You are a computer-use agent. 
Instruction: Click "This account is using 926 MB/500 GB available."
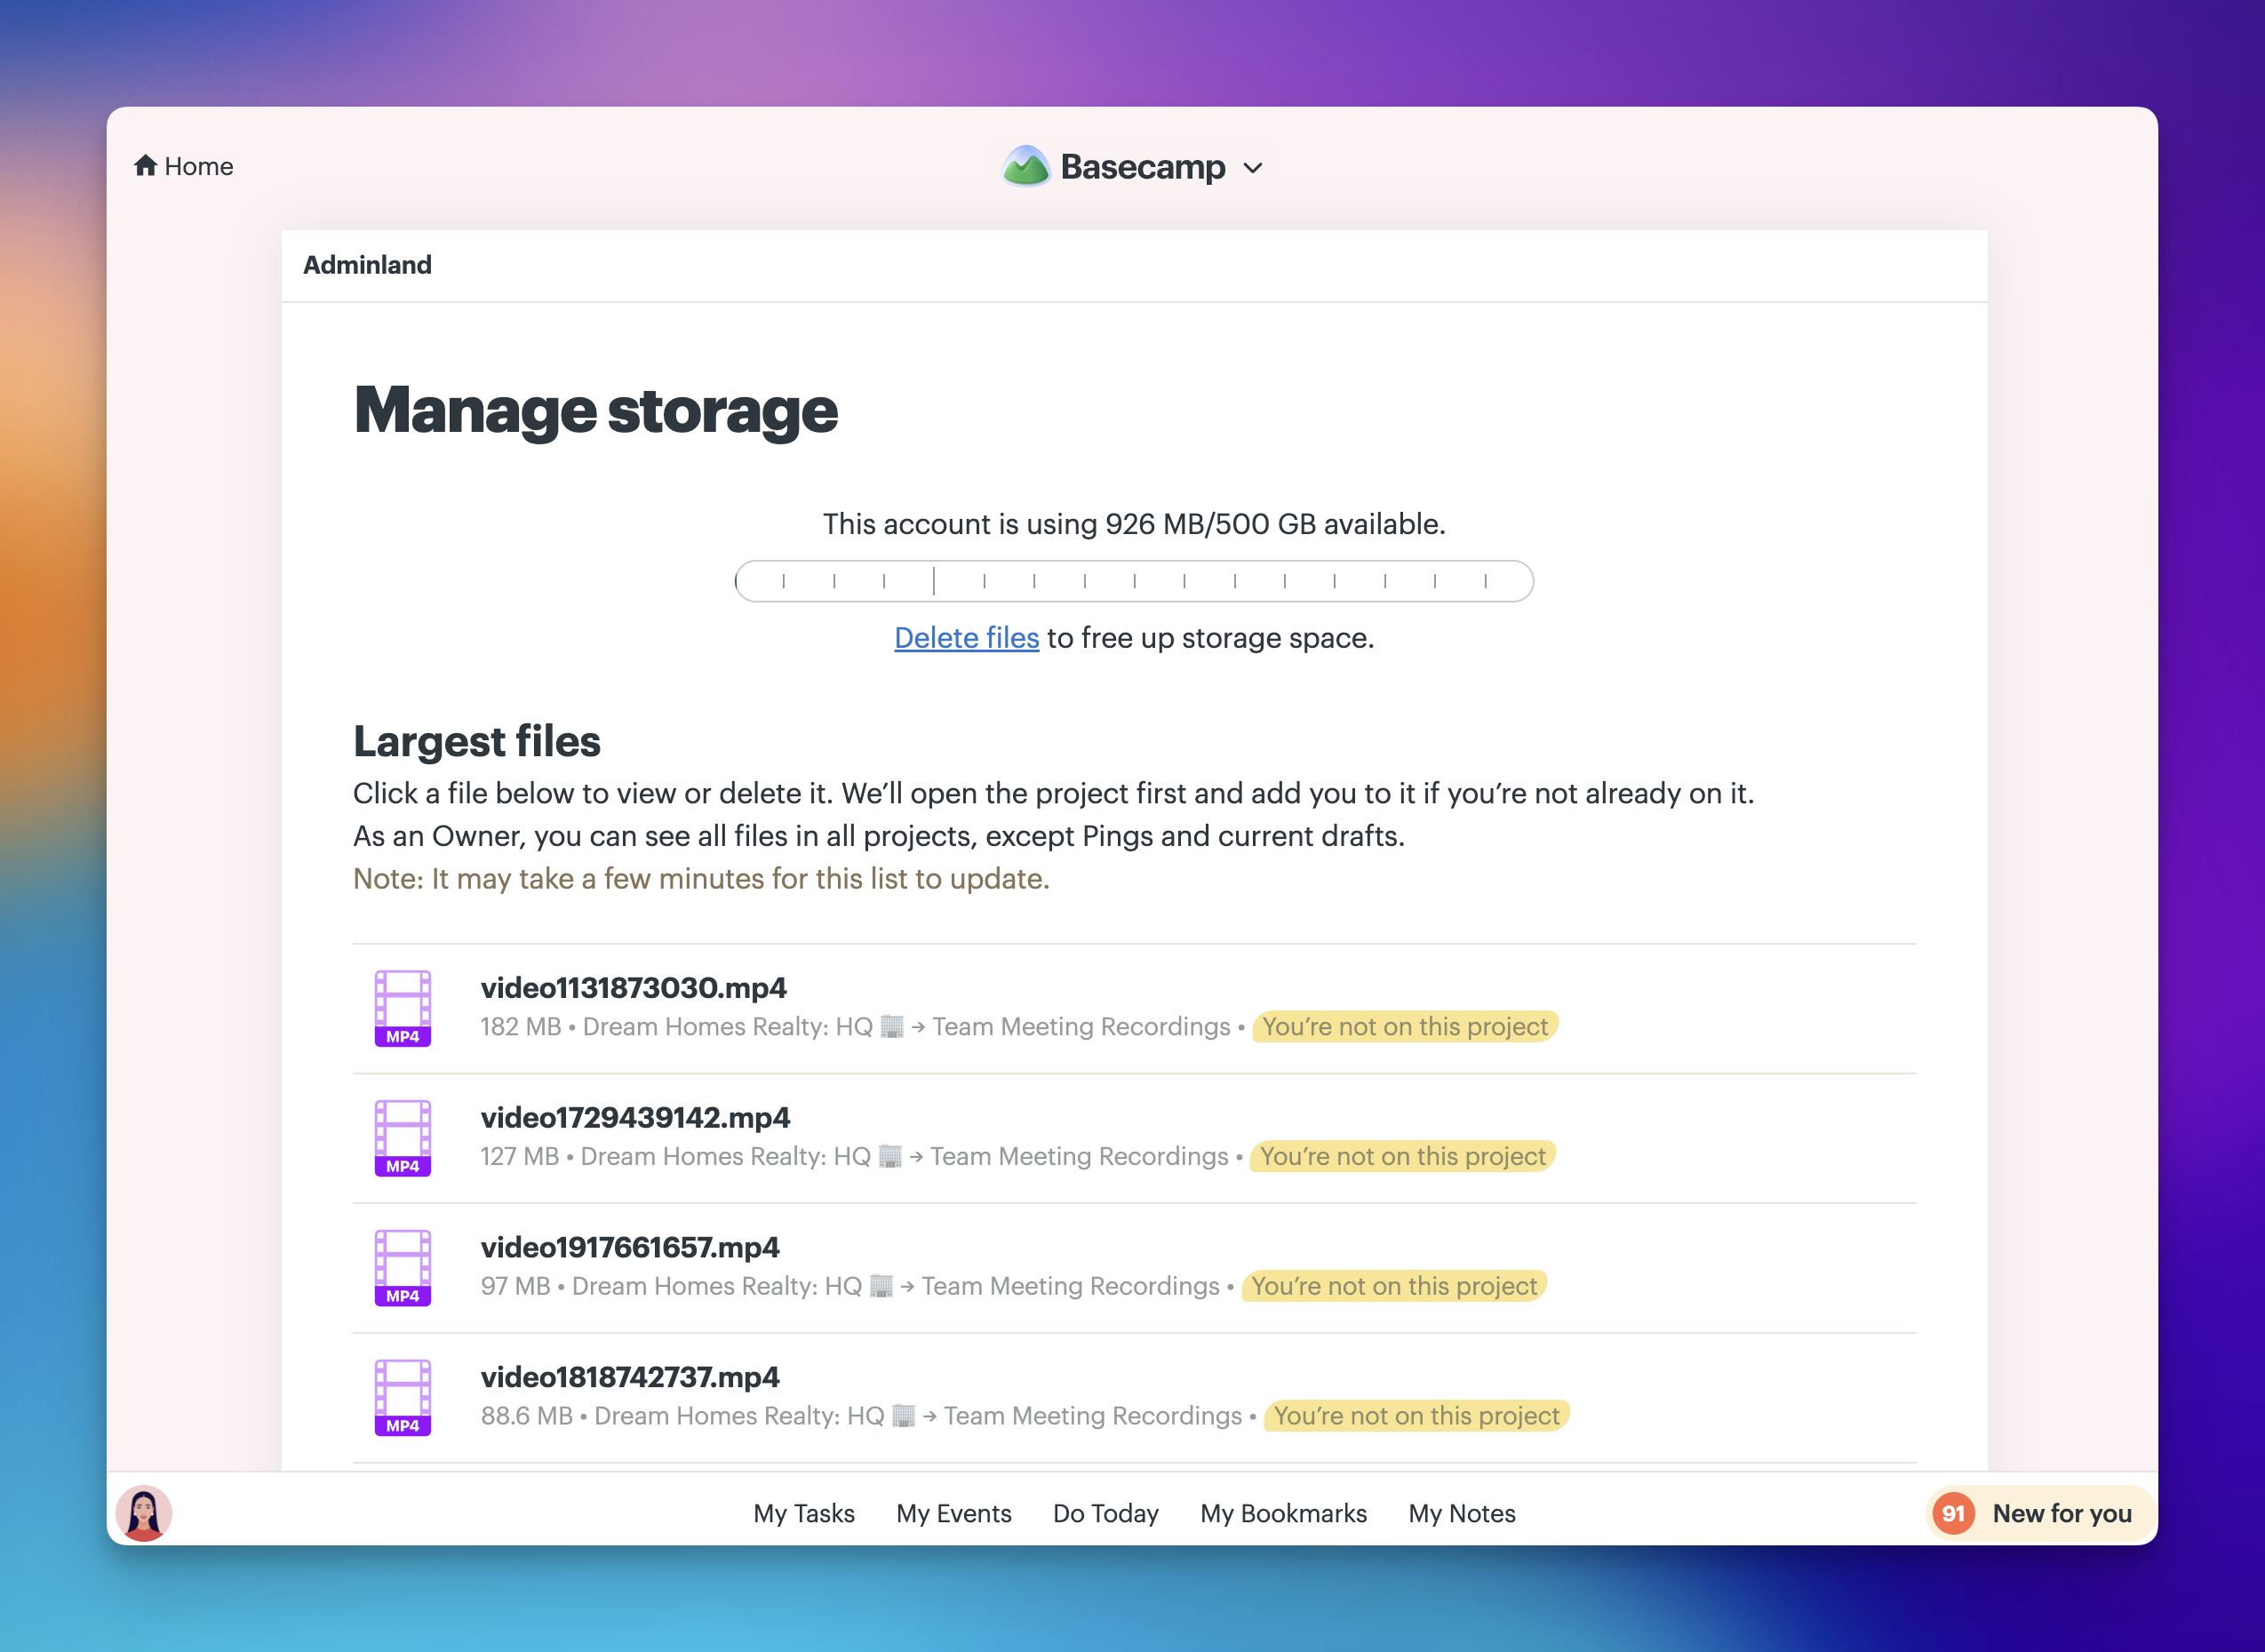click(x=1134, y=524)
